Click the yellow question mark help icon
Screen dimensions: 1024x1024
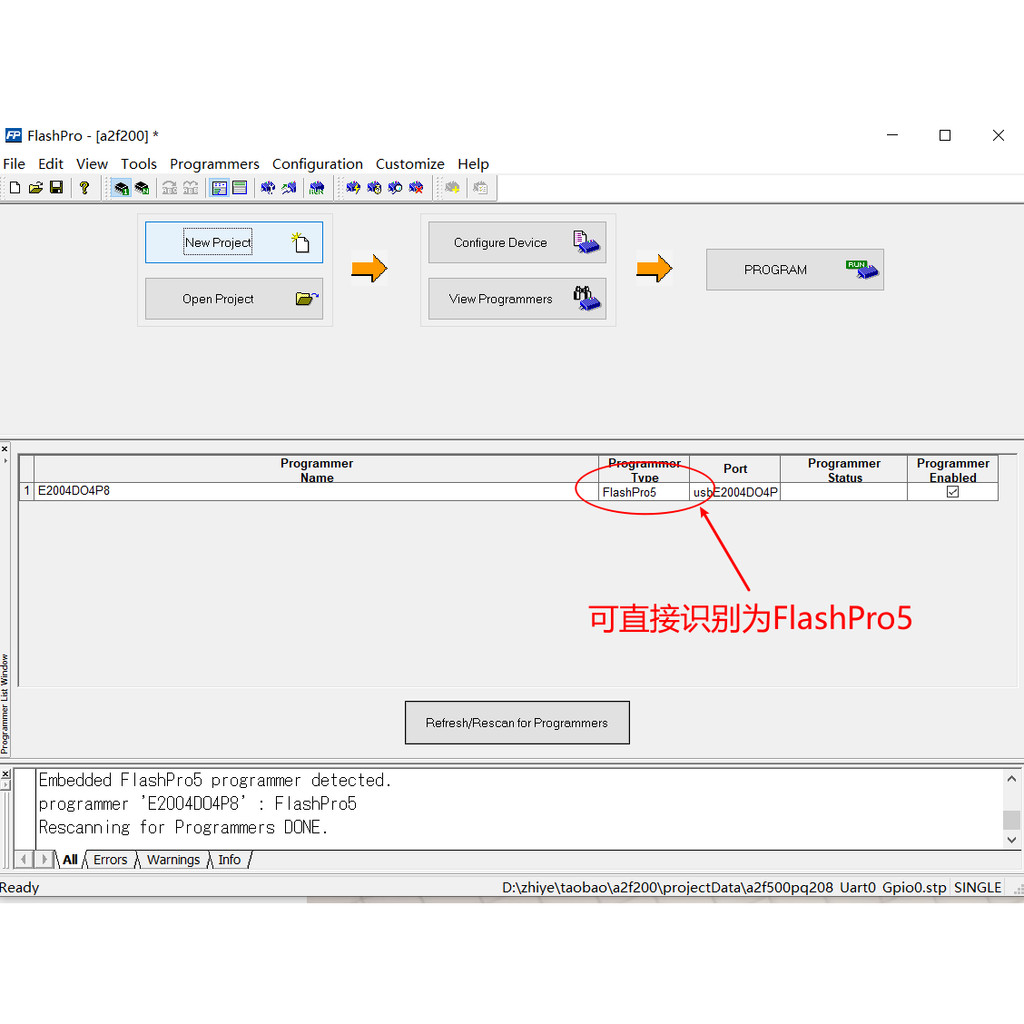pyautogui.click(x=84, y=188)
